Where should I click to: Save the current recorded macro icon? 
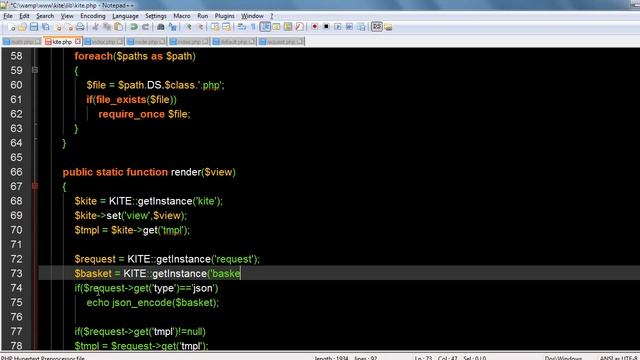[361, 27]
